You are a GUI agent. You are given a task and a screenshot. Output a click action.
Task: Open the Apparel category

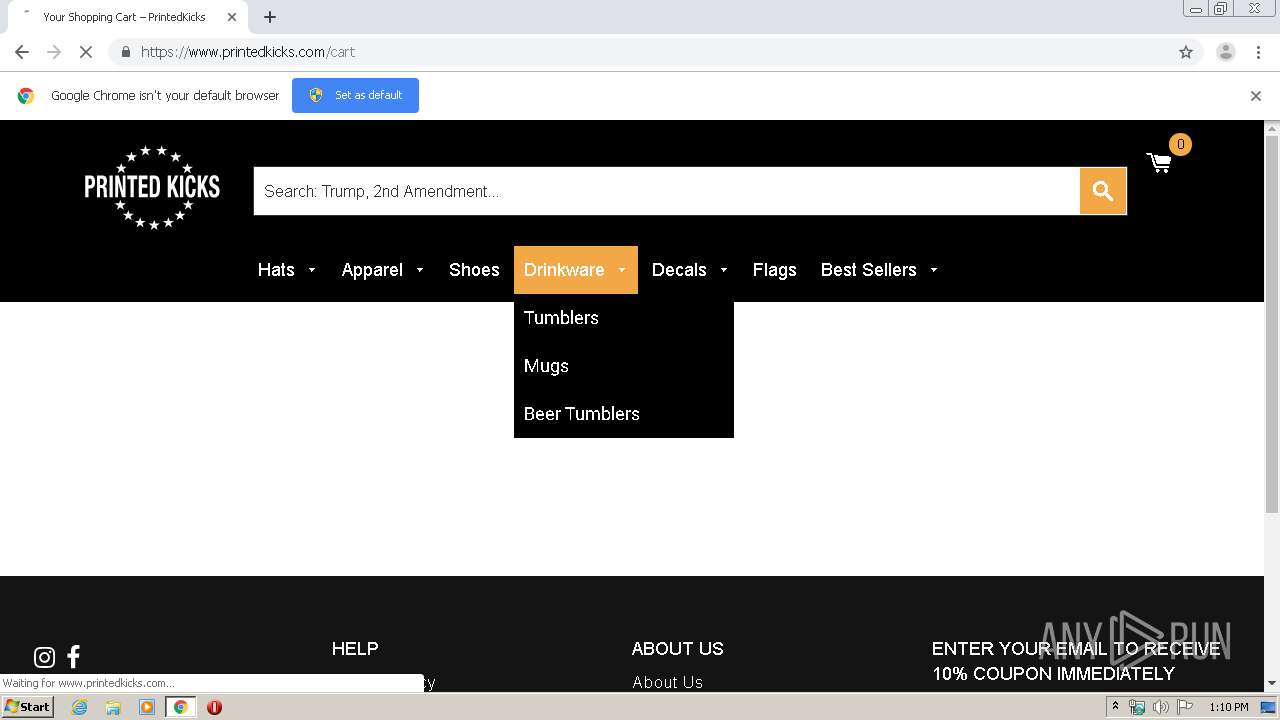click(372, 270)
